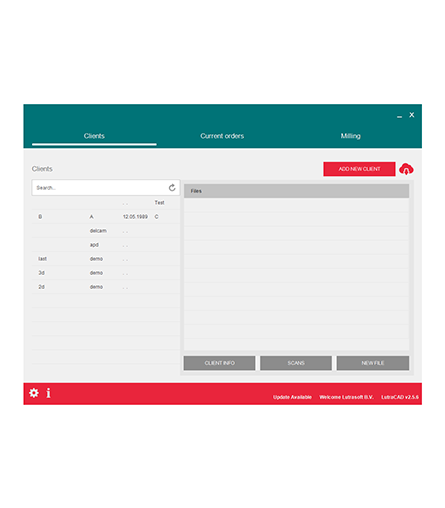Open the info icon in footer
The image size is (445, 508).
49,393
